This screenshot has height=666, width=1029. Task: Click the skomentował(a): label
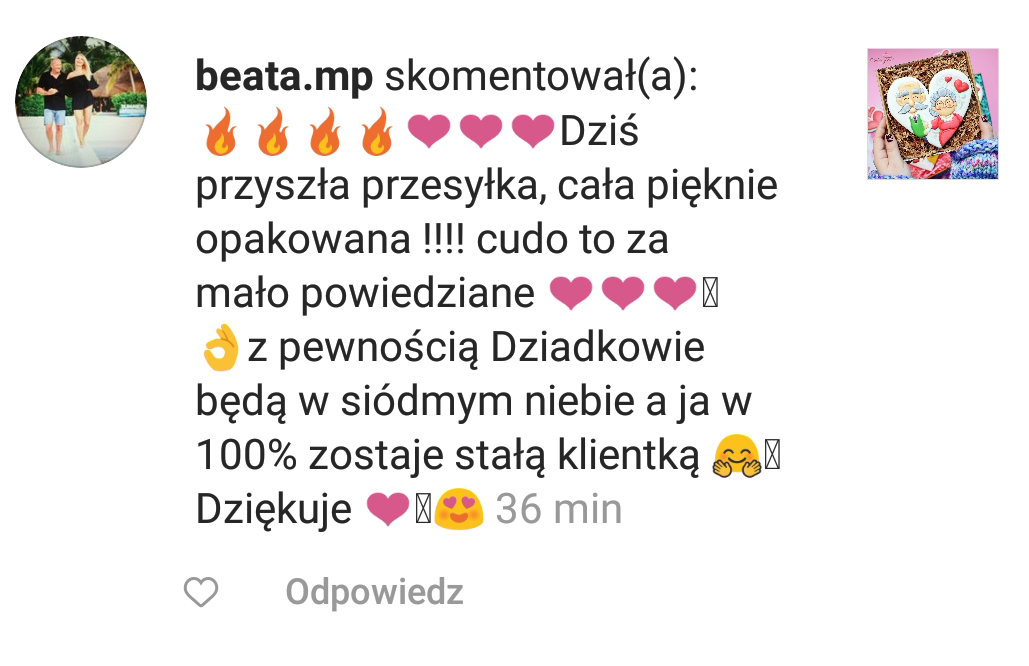point(541,78)
